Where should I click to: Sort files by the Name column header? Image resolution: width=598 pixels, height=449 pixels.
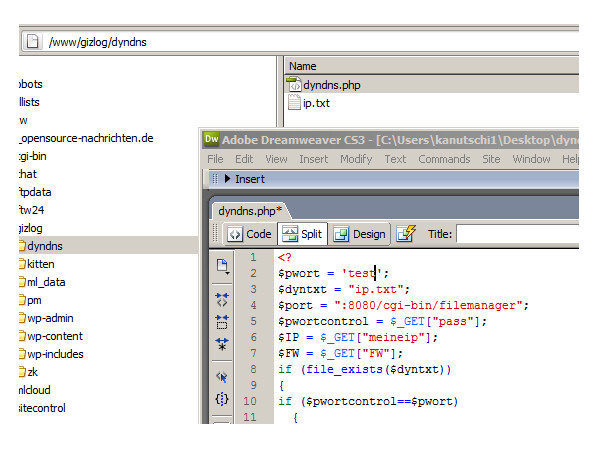[x=302, y=66]
